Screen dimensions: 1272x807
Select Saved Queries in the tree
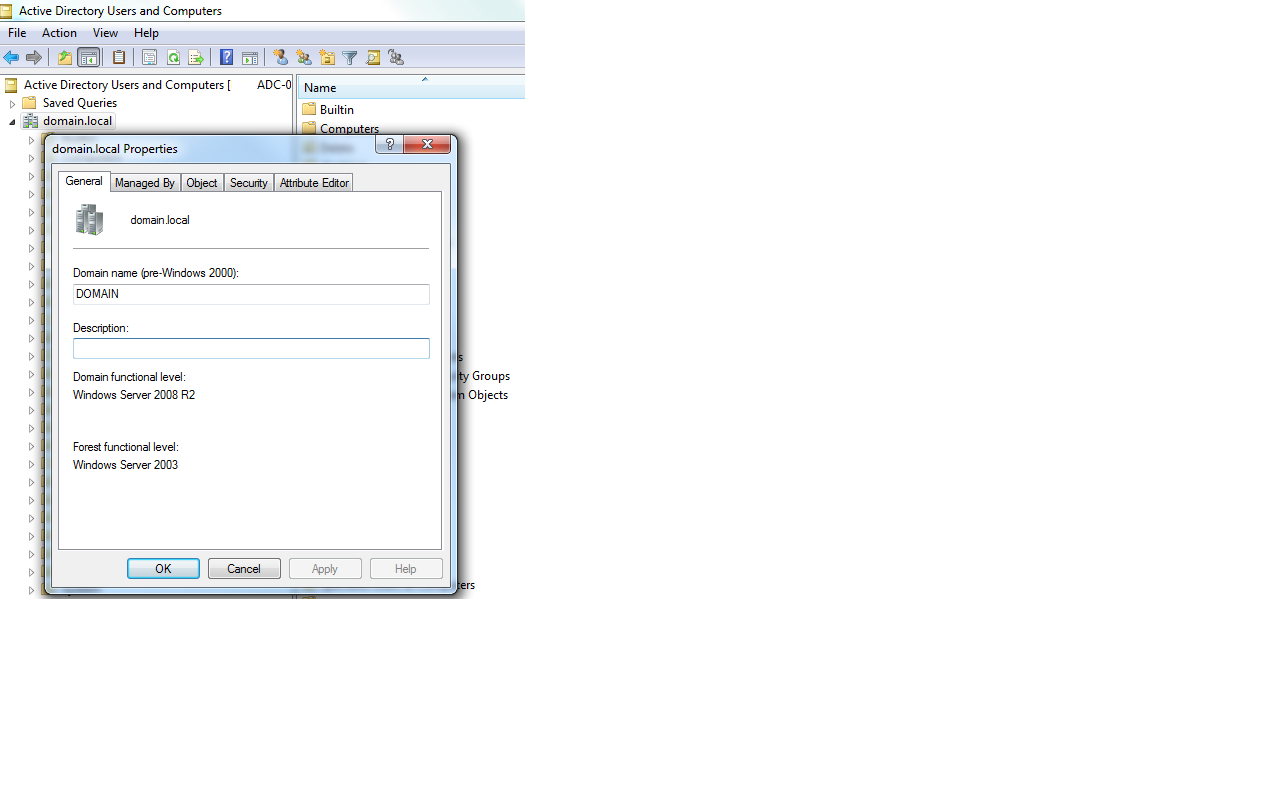80,103
